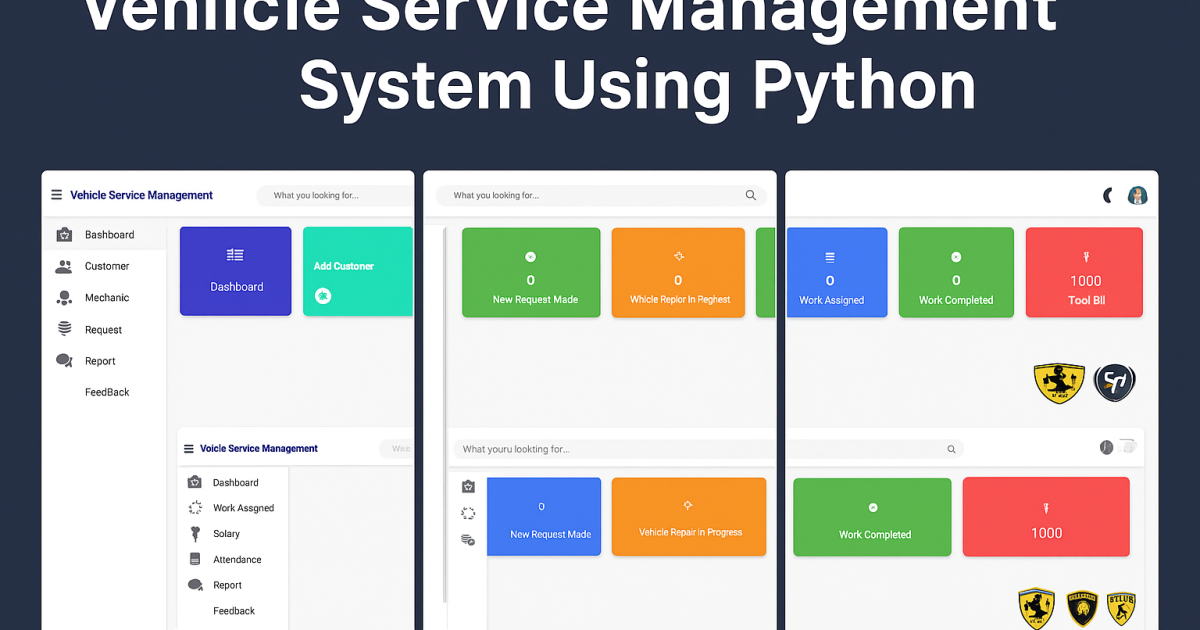Toggle dark mode with the moon icon

pyautogui.click(x=1107, y=196)
